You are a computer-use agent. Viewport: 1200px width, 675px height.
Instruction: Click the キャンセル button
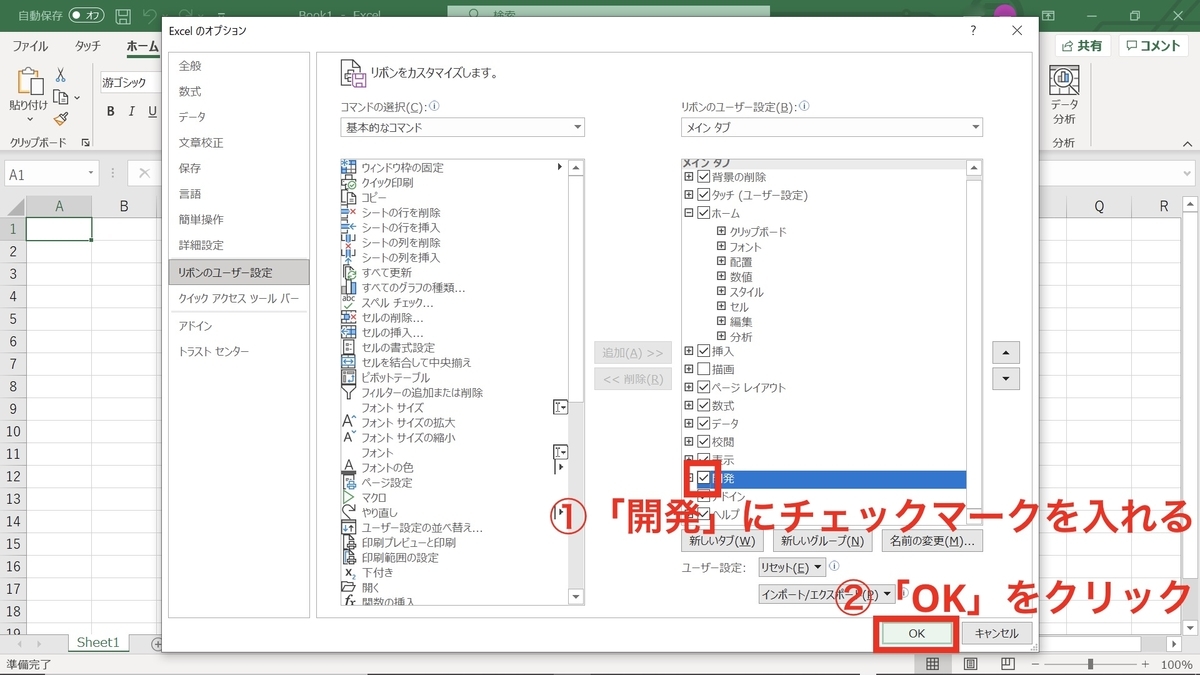click(x=996, y=633)
